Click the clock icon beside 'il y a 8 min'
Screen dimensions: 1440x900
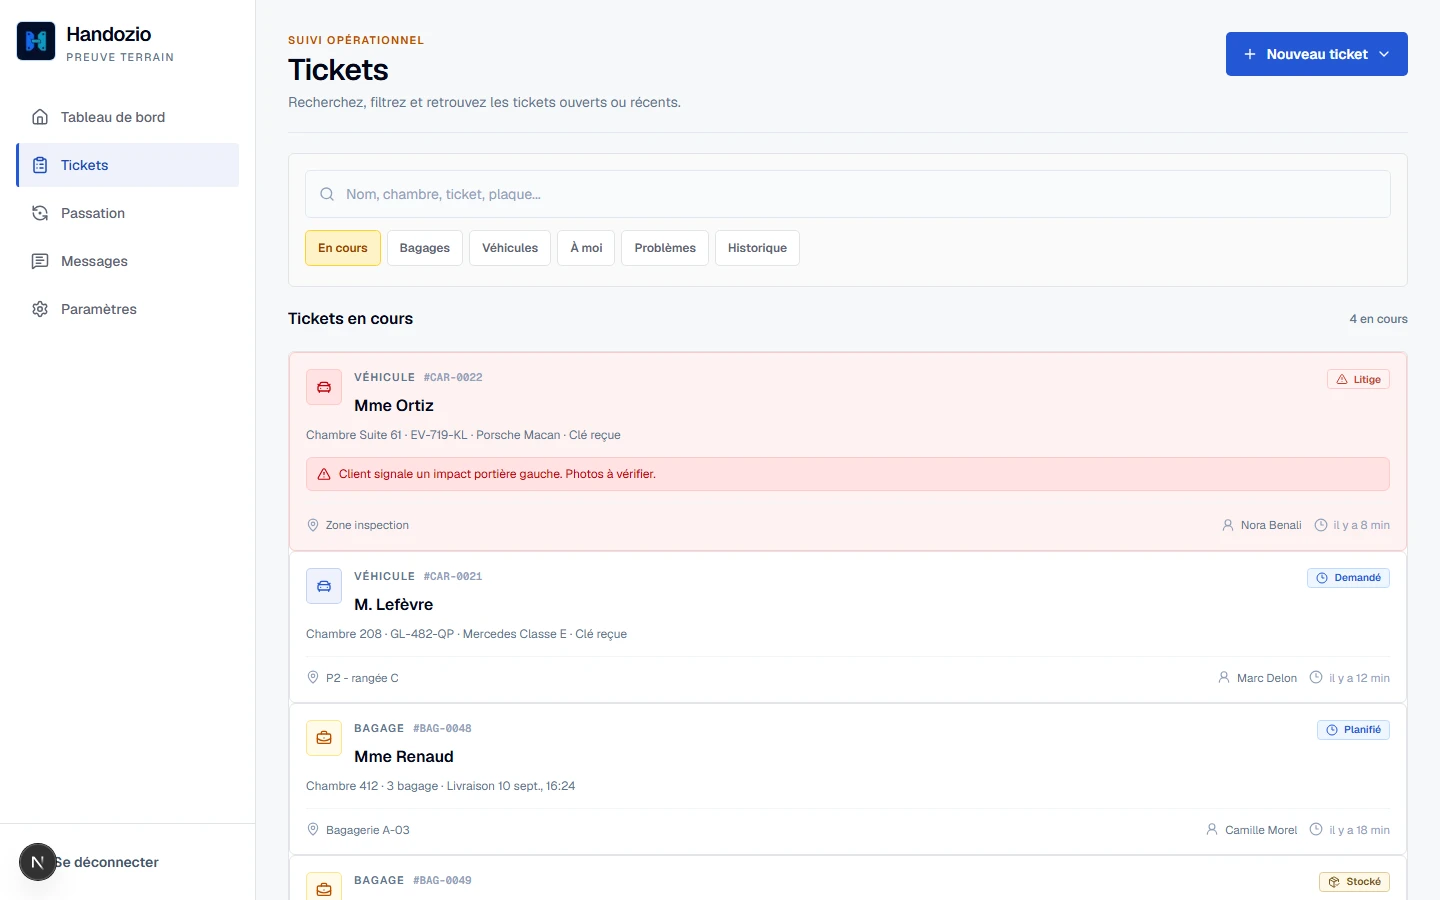[x=1321, y=525]
